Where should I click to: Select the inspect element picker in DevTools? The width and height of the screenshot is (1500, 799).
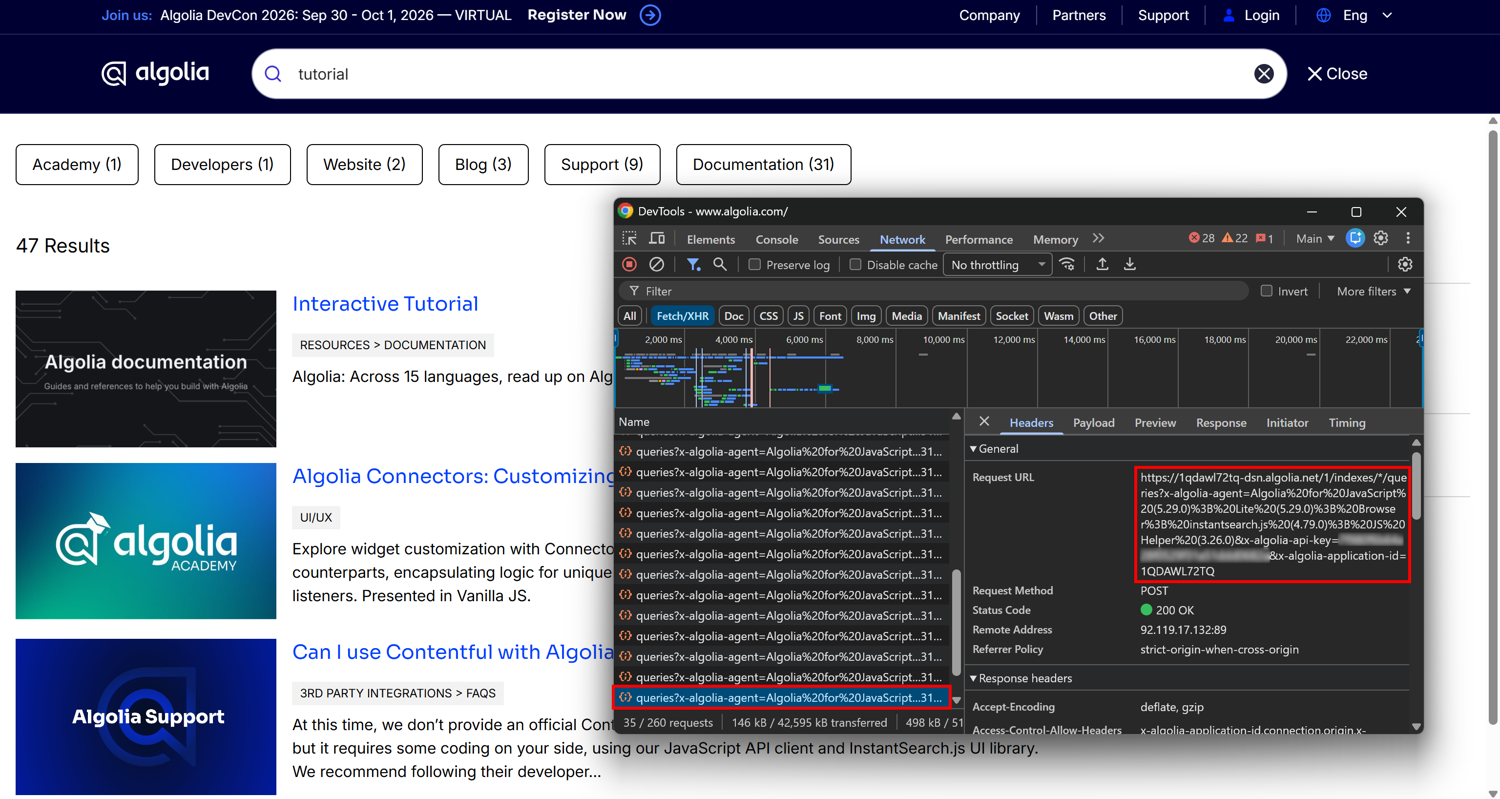click(x=630, y=239)
